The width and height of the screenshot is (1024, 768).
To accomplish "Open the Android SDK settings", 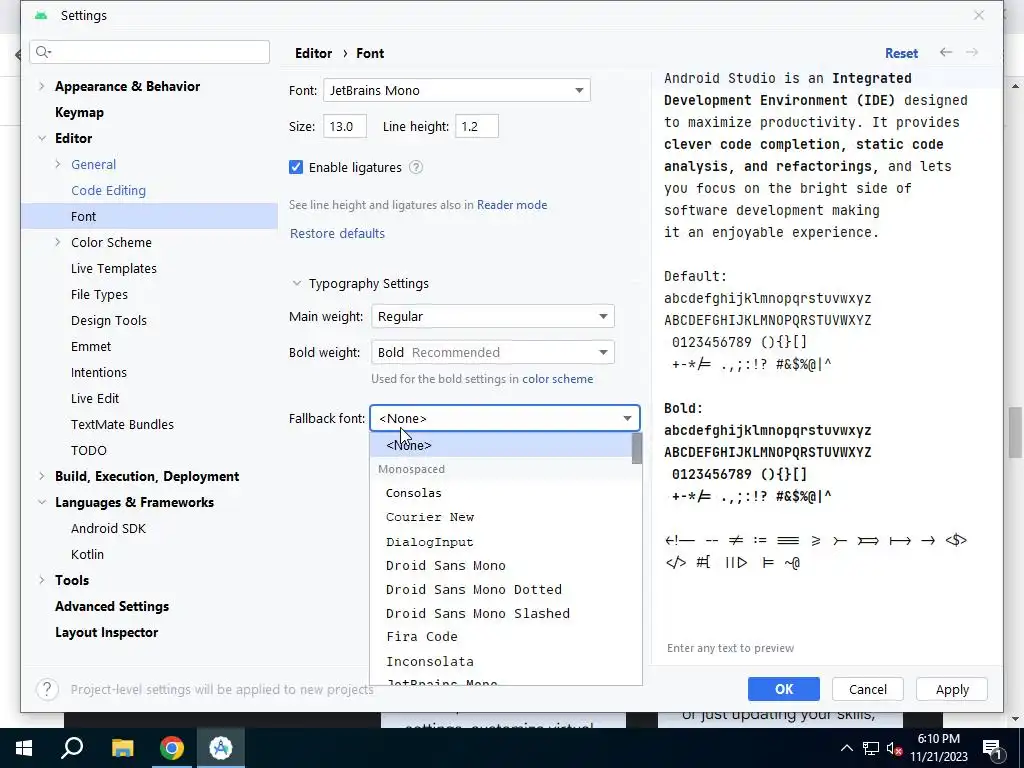I will pos(108,528).
